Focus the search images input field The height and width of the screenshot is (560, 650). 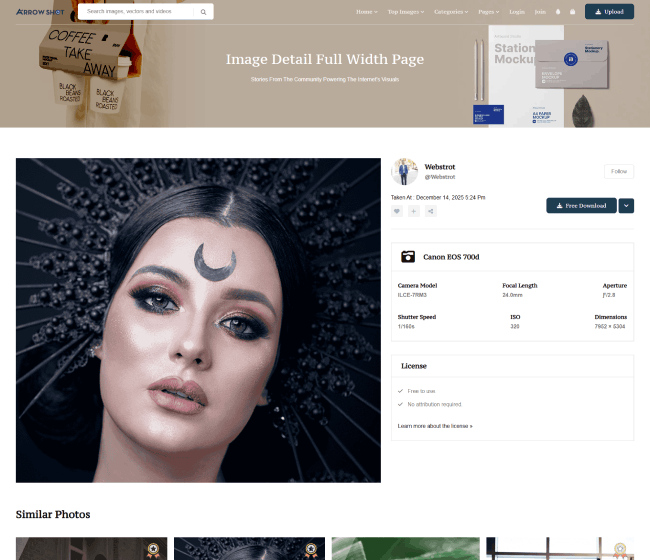138,12
